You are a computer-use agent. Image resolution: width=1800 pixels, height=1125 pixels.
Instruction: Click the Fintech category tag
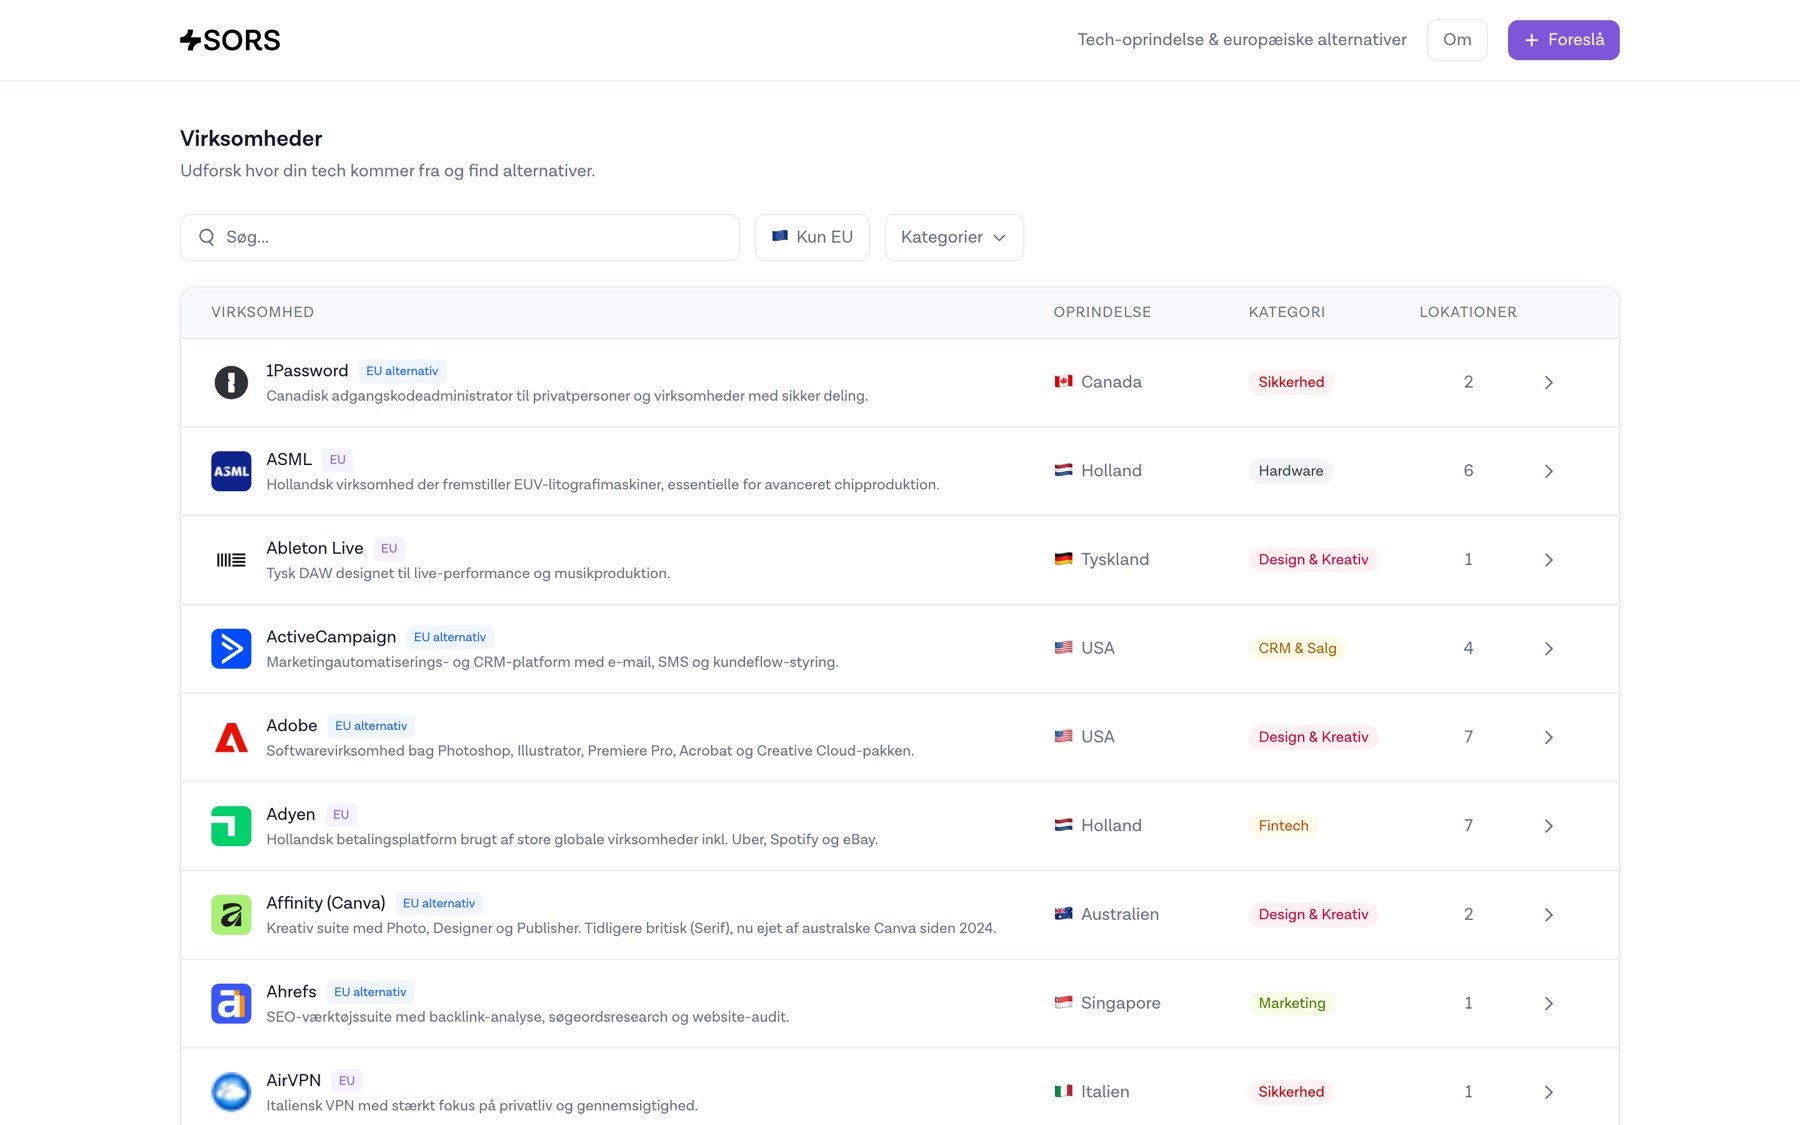[x=1283, y=826]
